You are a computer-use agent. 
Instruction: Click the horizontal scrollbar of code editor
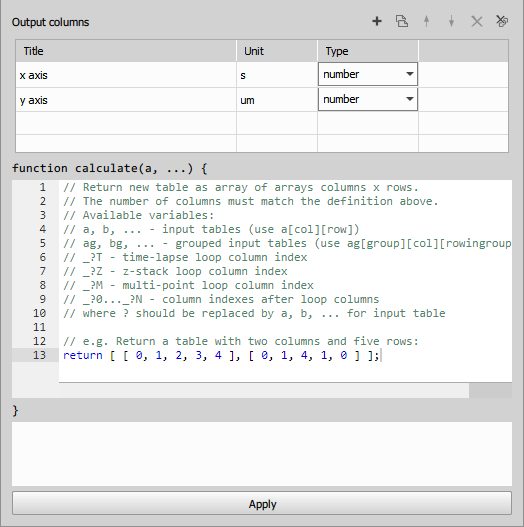click(264, 390)
